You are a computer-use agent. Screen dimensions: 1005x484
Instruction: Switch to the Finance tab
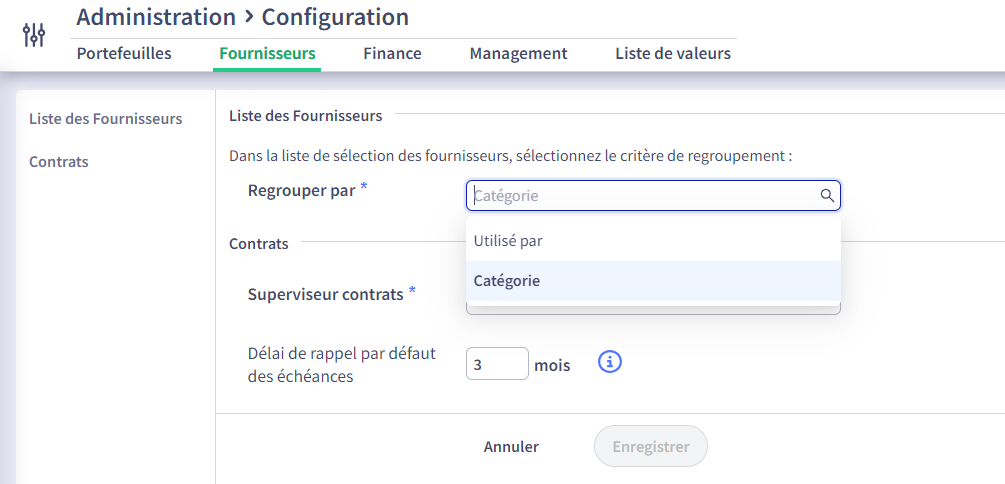coord(392,53)
